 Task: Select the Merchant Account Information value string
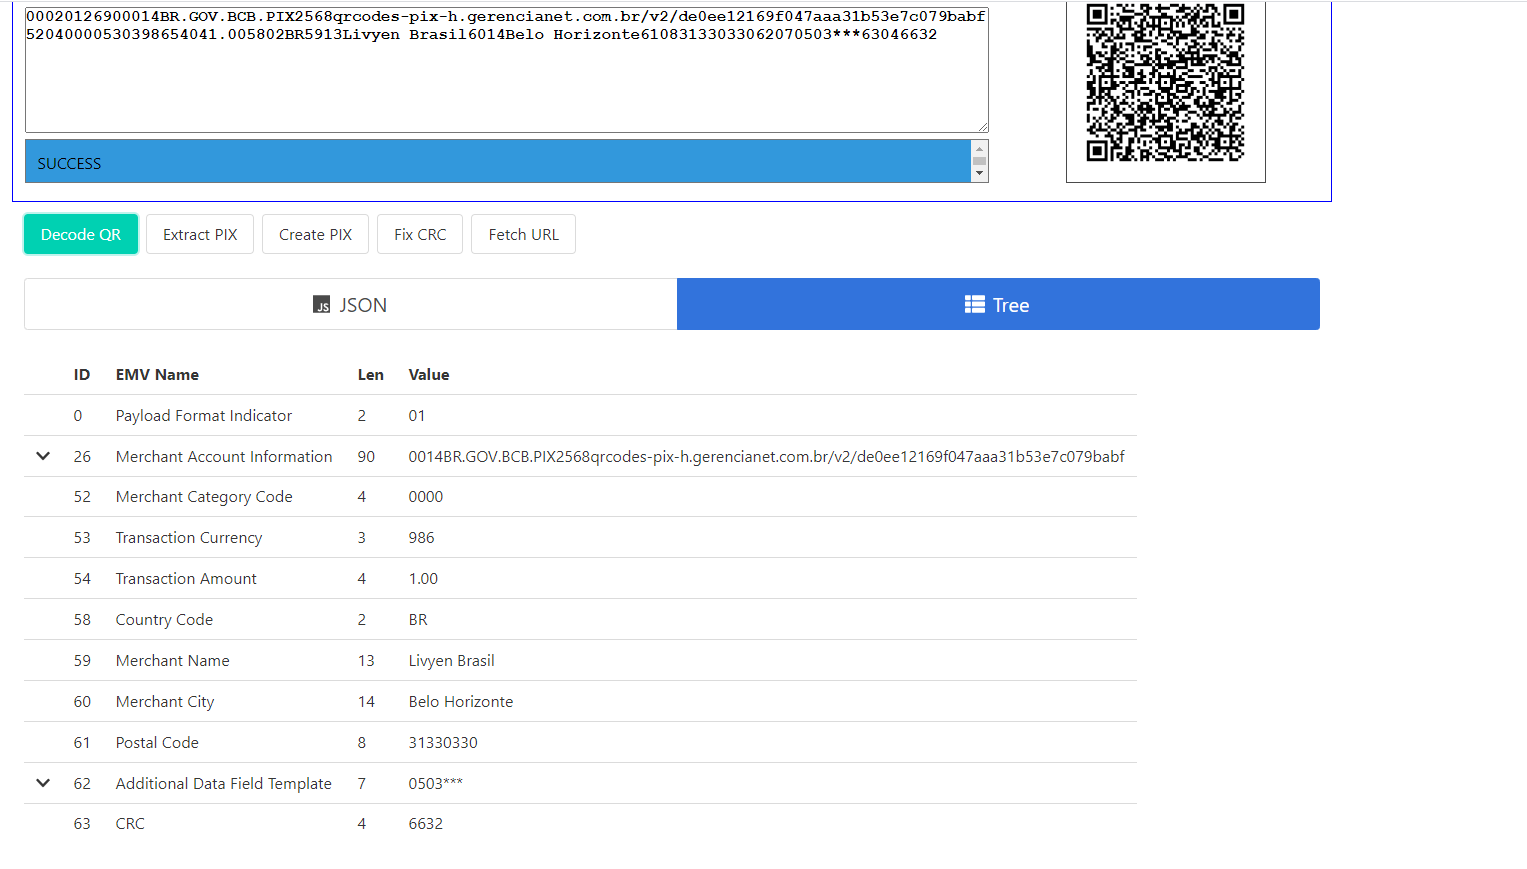click(x=766, y=456)
